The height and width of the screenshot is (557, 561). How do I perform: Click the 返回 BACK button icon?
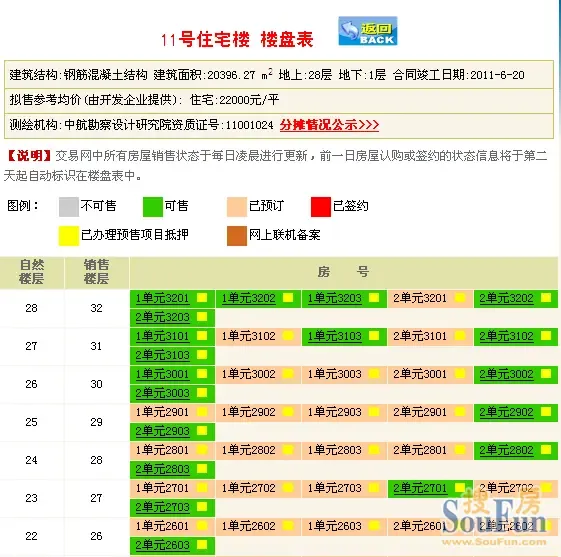point(368,31)
